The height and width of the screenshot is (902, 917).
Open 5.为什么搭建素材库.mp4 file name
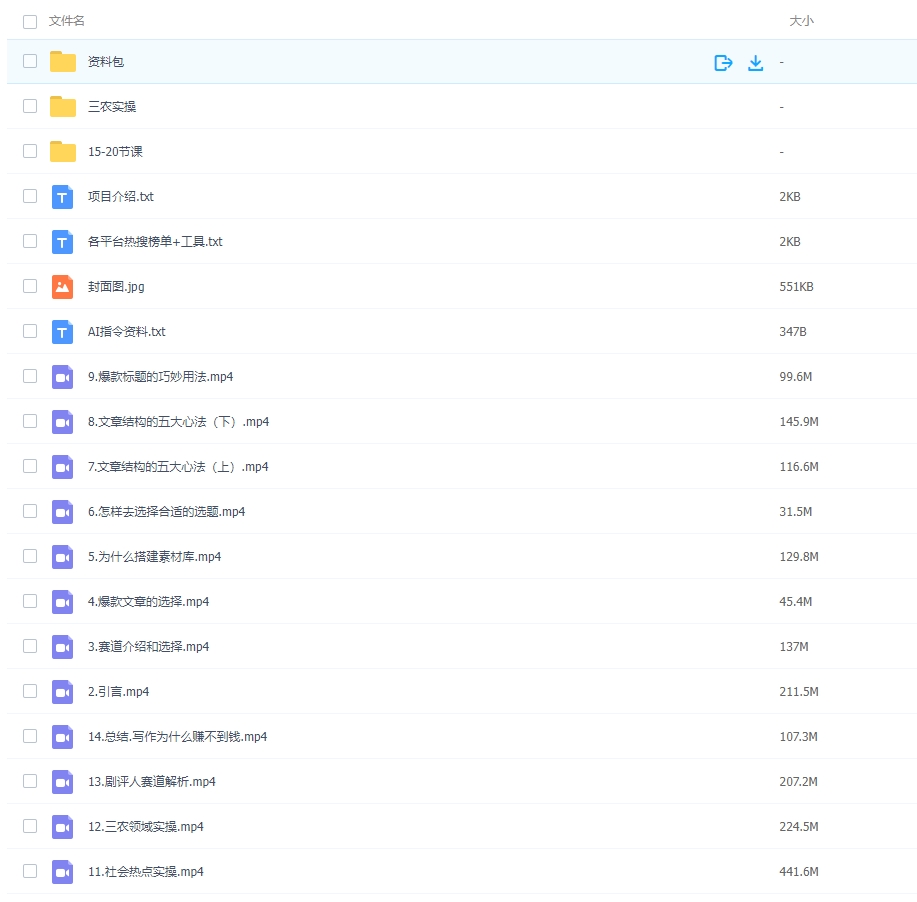coord(154,557)
